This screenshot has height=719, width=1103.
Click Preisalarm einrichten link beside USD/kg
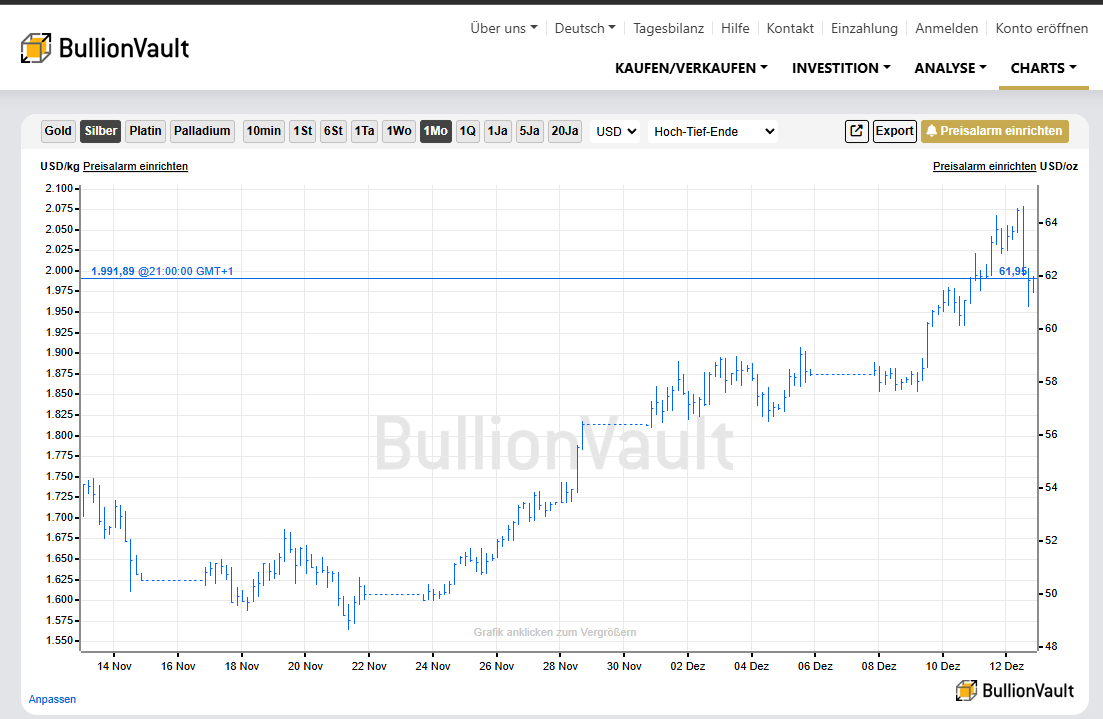135,166
